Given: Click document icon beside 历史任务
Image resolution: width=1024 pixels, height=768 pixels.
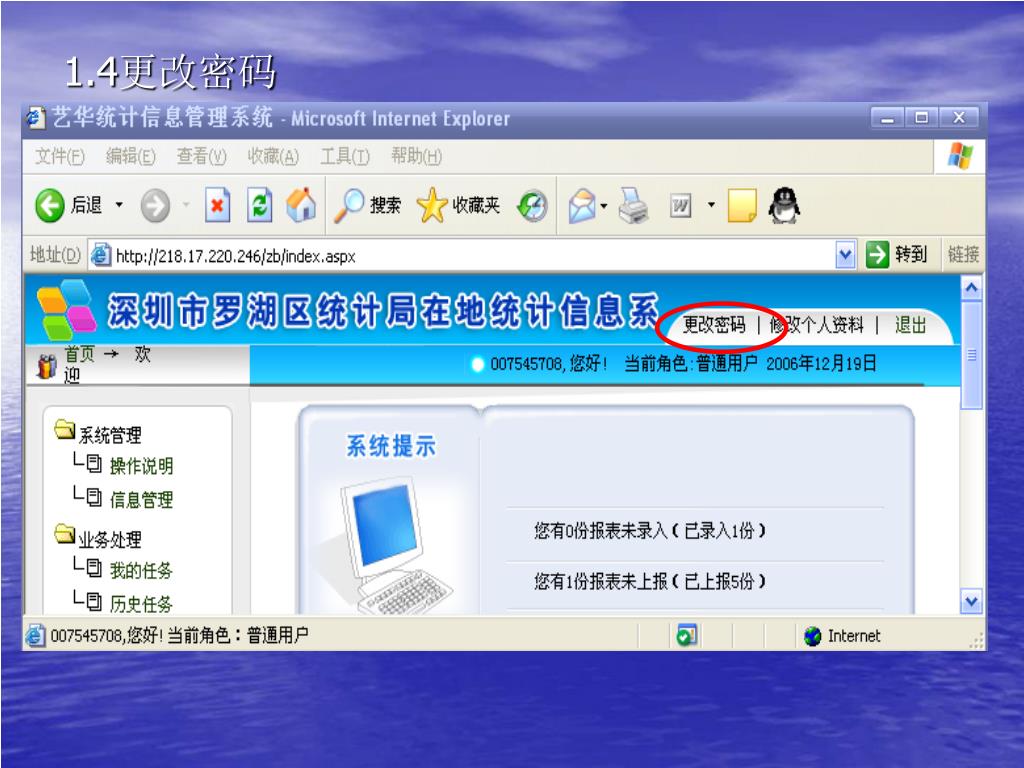Looking at the screenshot, I should 94,601.
